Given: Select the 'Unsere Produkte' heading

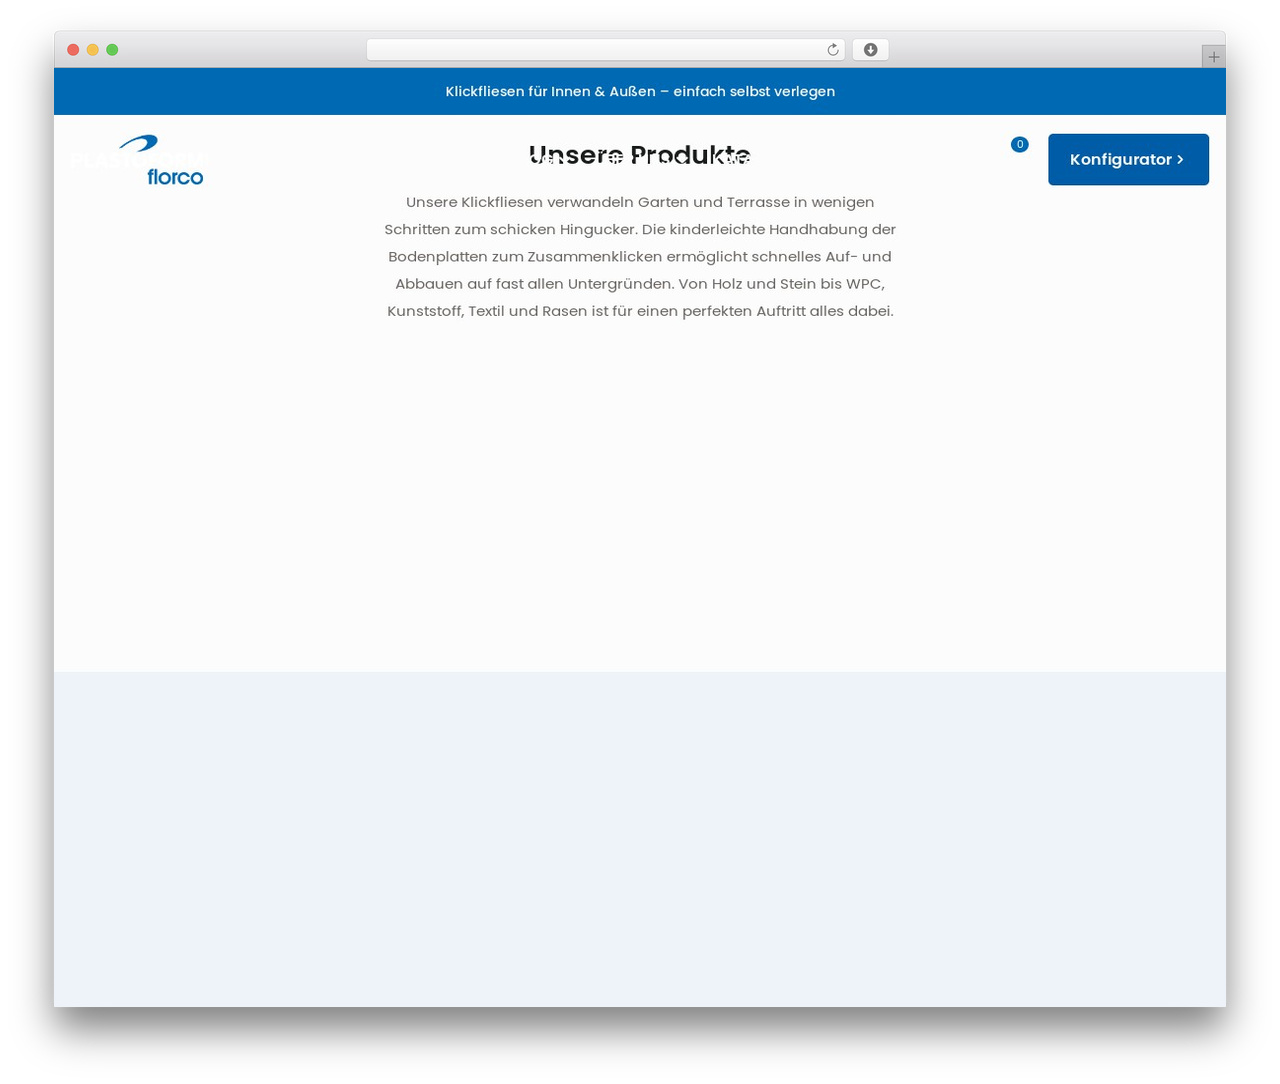Looking at the screenshot, I should (x=640, y=155).
